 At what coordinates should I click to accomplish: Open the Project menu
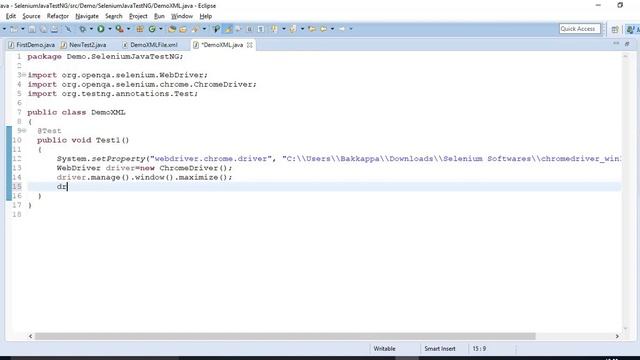(x=138, y=16)
